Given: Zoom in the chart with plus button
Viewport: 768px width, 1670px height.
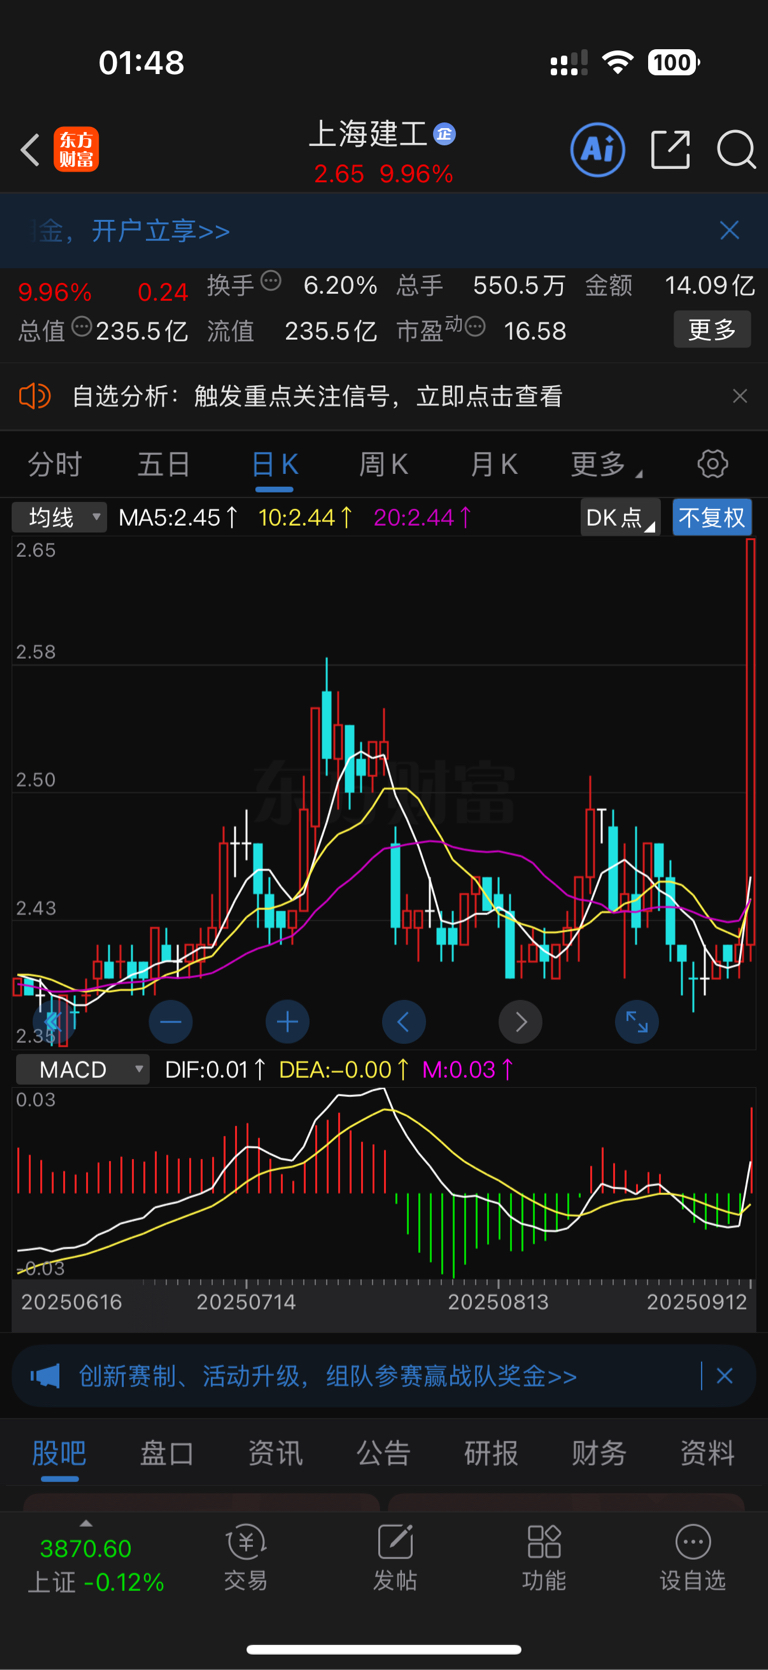Looking at the screenshot, I should pyautogui.click(x=287, y=1022).
